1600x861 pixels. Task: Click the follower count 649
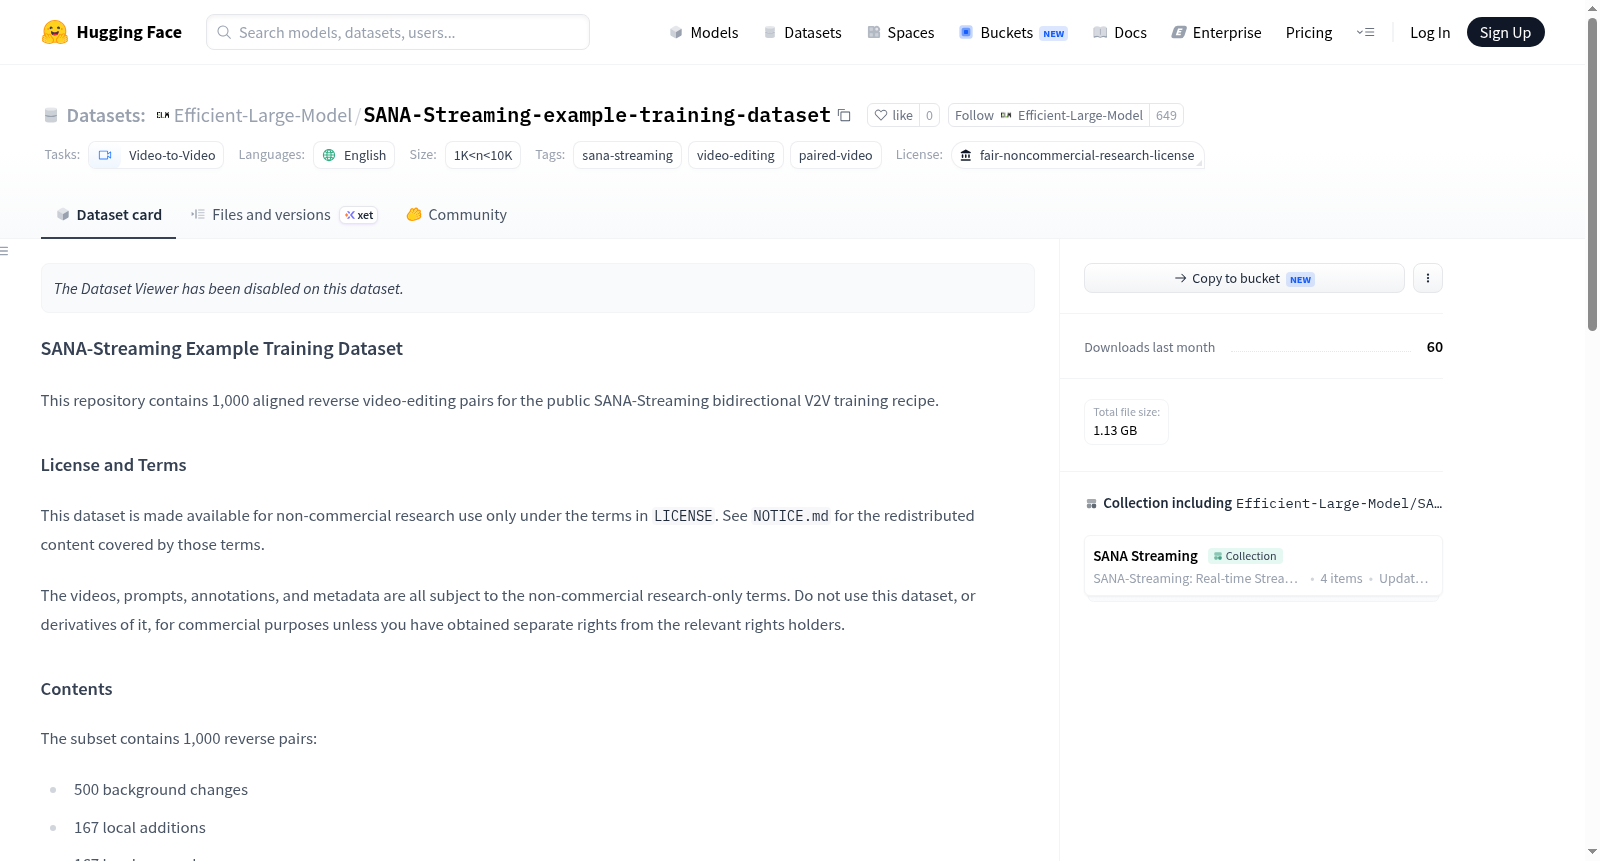pos(1166,115)
